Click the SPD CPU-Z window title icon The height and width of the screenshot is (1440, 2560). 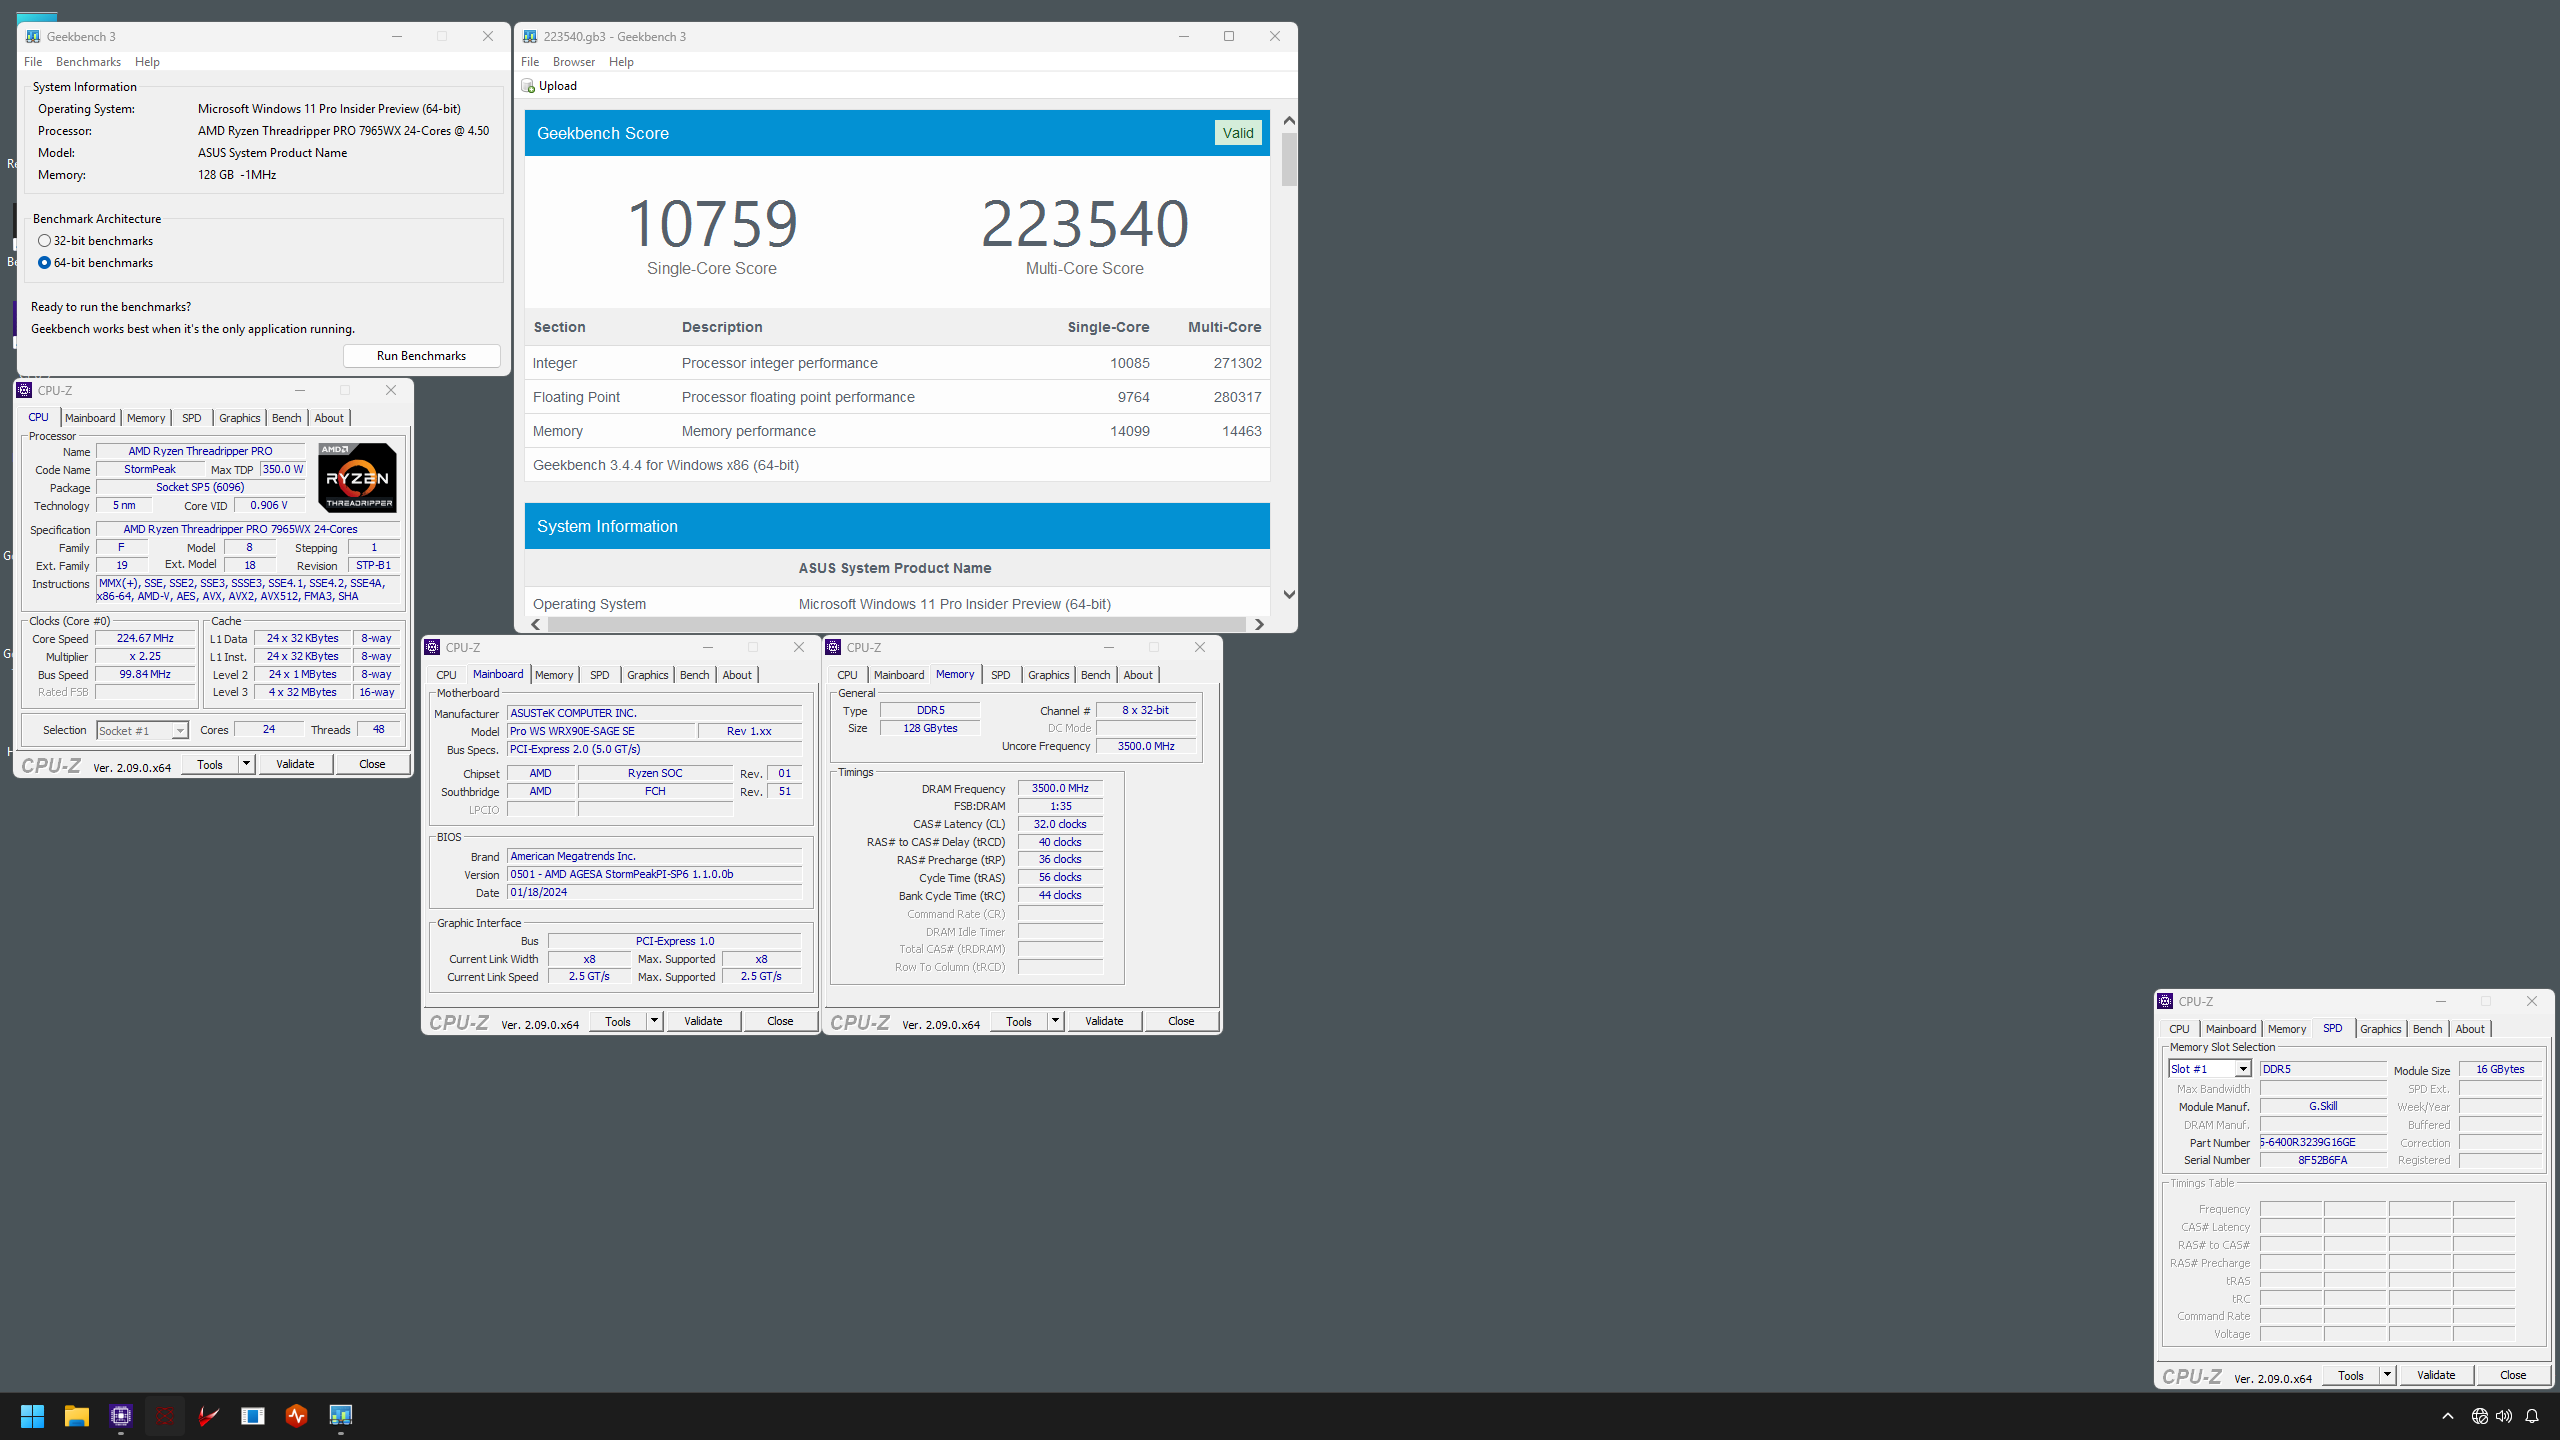click(x=2165, y=1001)
